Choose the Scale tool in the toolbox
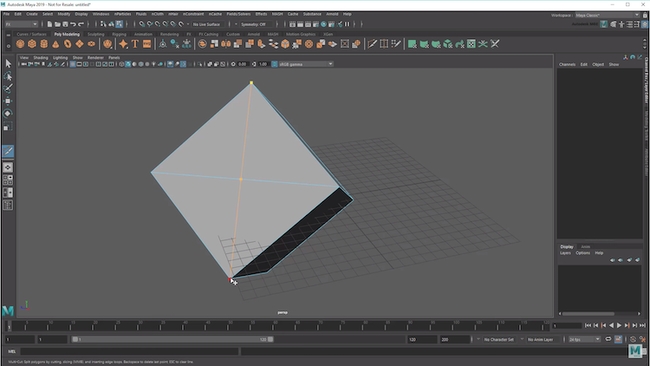The height and width of the screenshot is (366, 650). pos(8,126)
